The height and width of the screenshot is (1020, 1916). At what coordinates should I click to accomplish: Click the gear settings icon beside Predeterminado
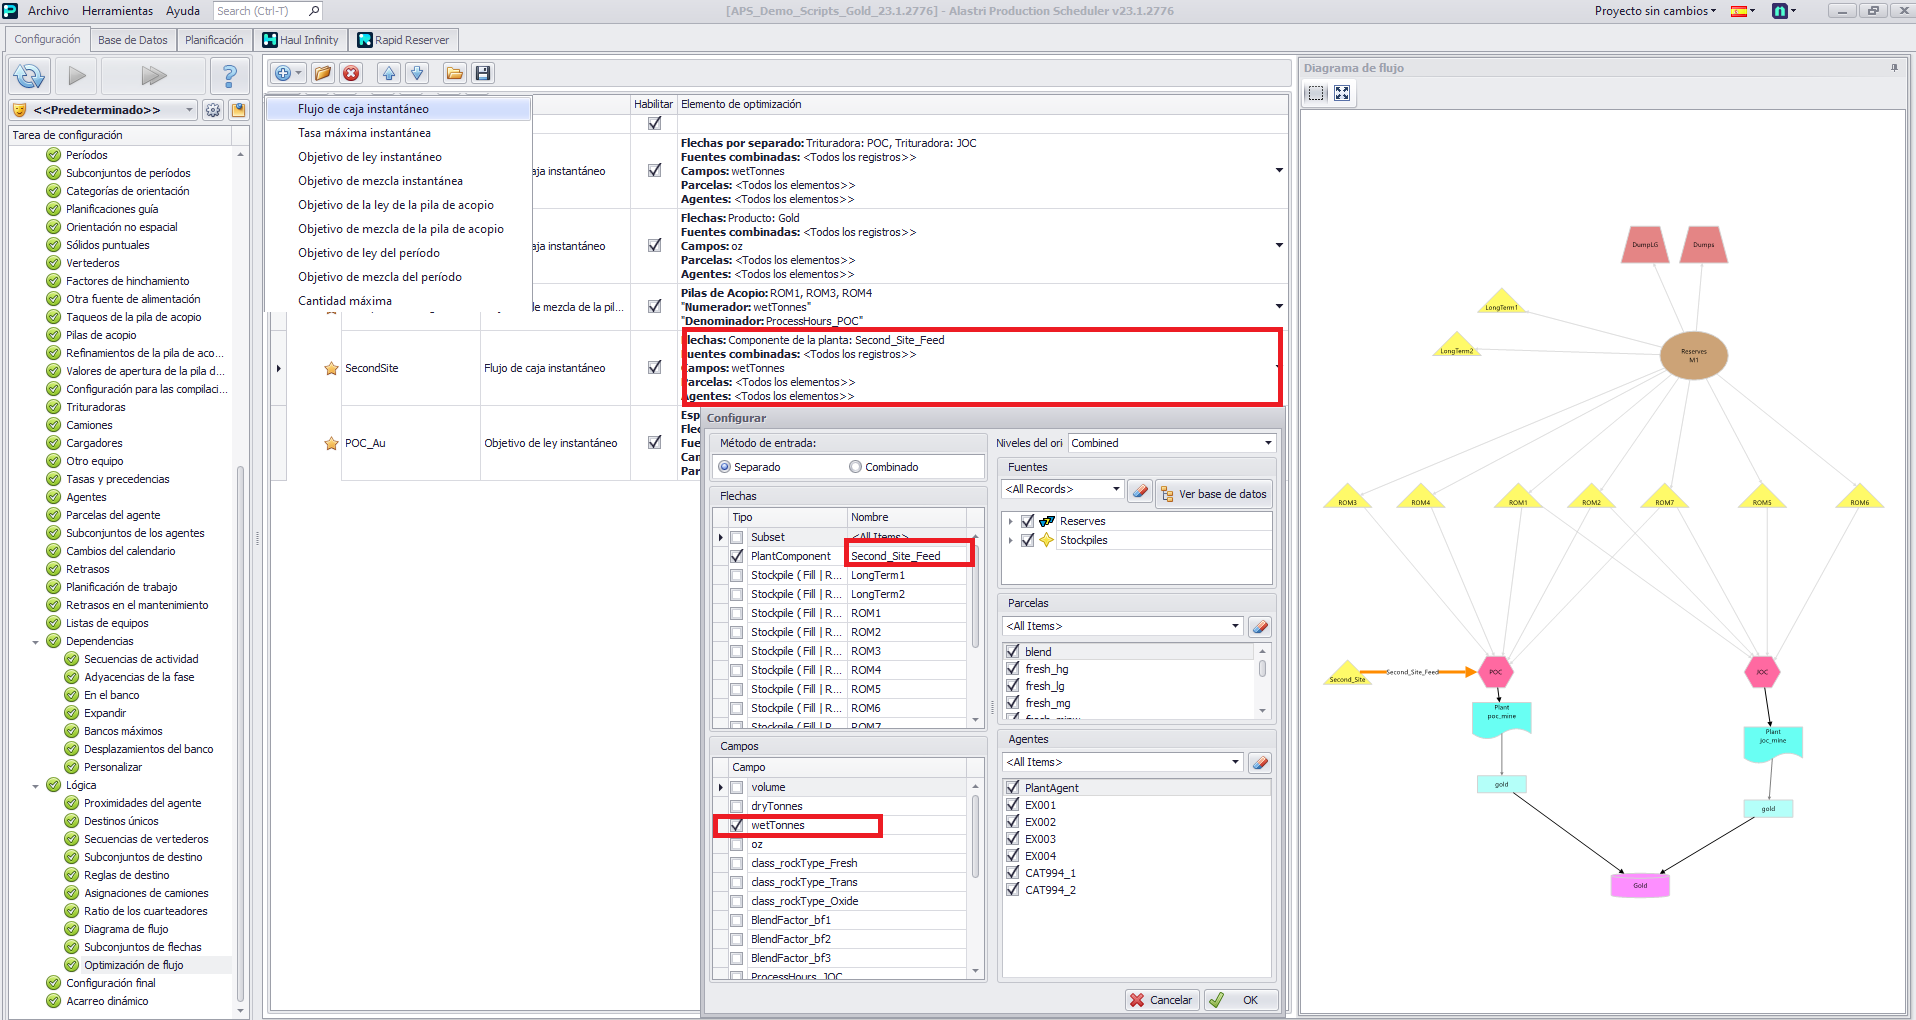[x=213, y=110]
